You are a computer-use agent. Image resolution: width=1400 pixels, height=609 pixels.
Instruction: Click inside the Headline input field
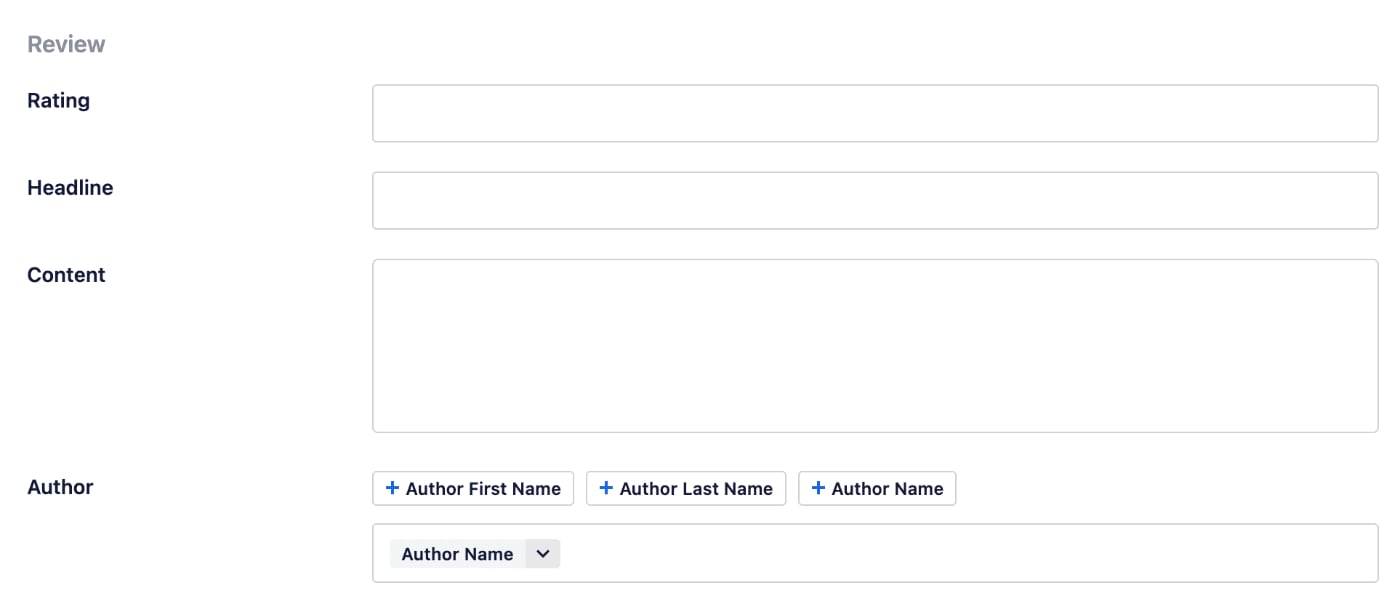875,199
